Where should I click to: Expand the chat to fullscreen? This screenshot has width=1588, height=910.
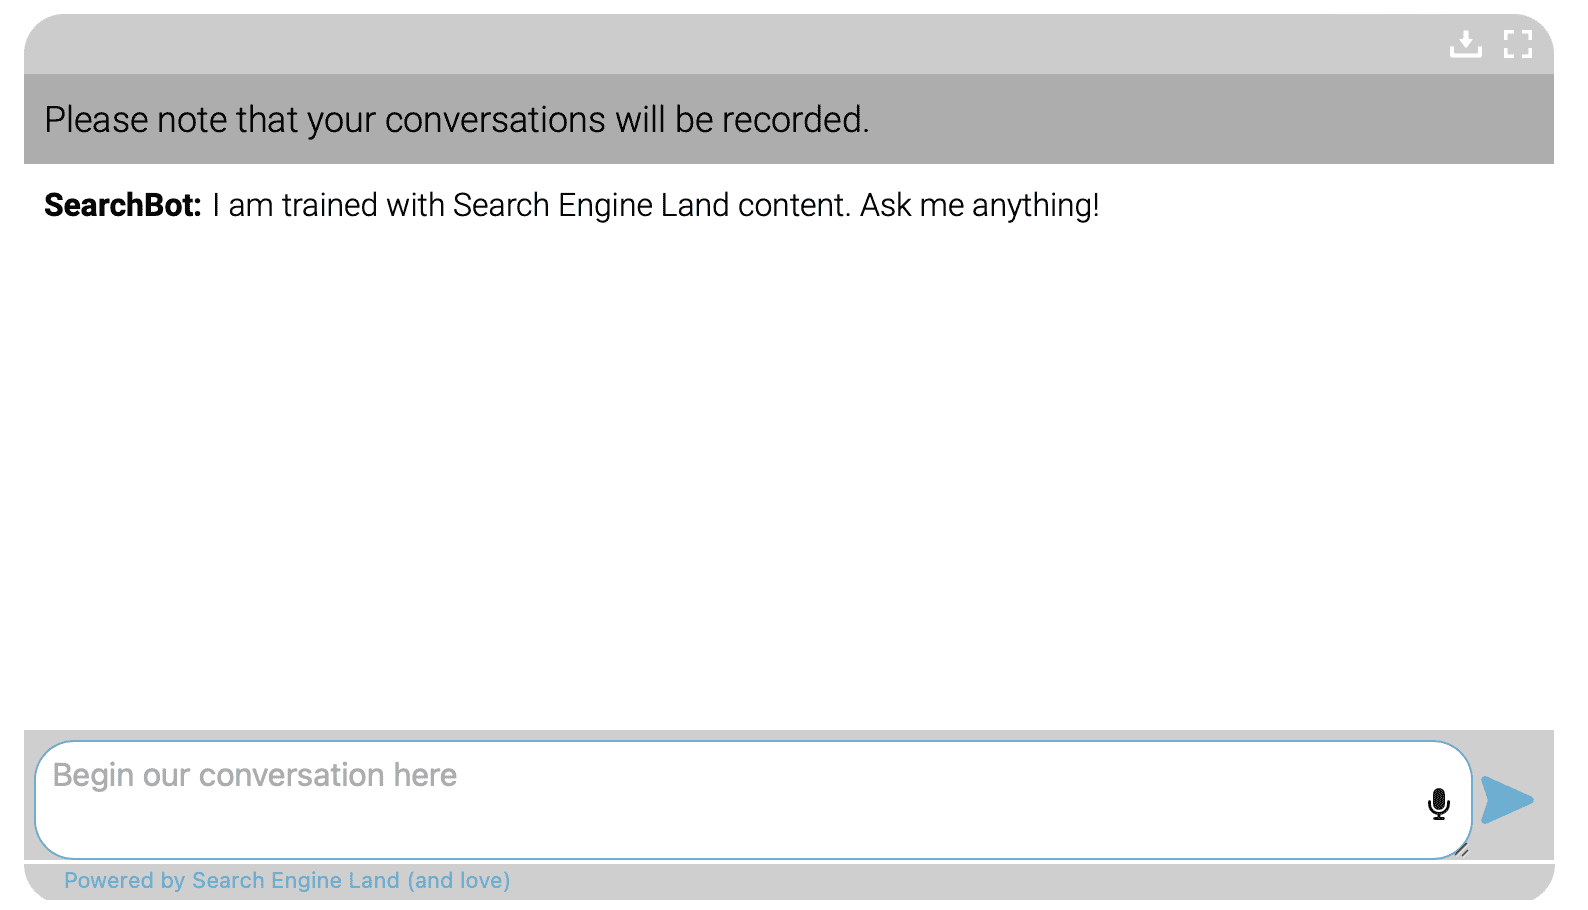click(x=1518, y=44)
